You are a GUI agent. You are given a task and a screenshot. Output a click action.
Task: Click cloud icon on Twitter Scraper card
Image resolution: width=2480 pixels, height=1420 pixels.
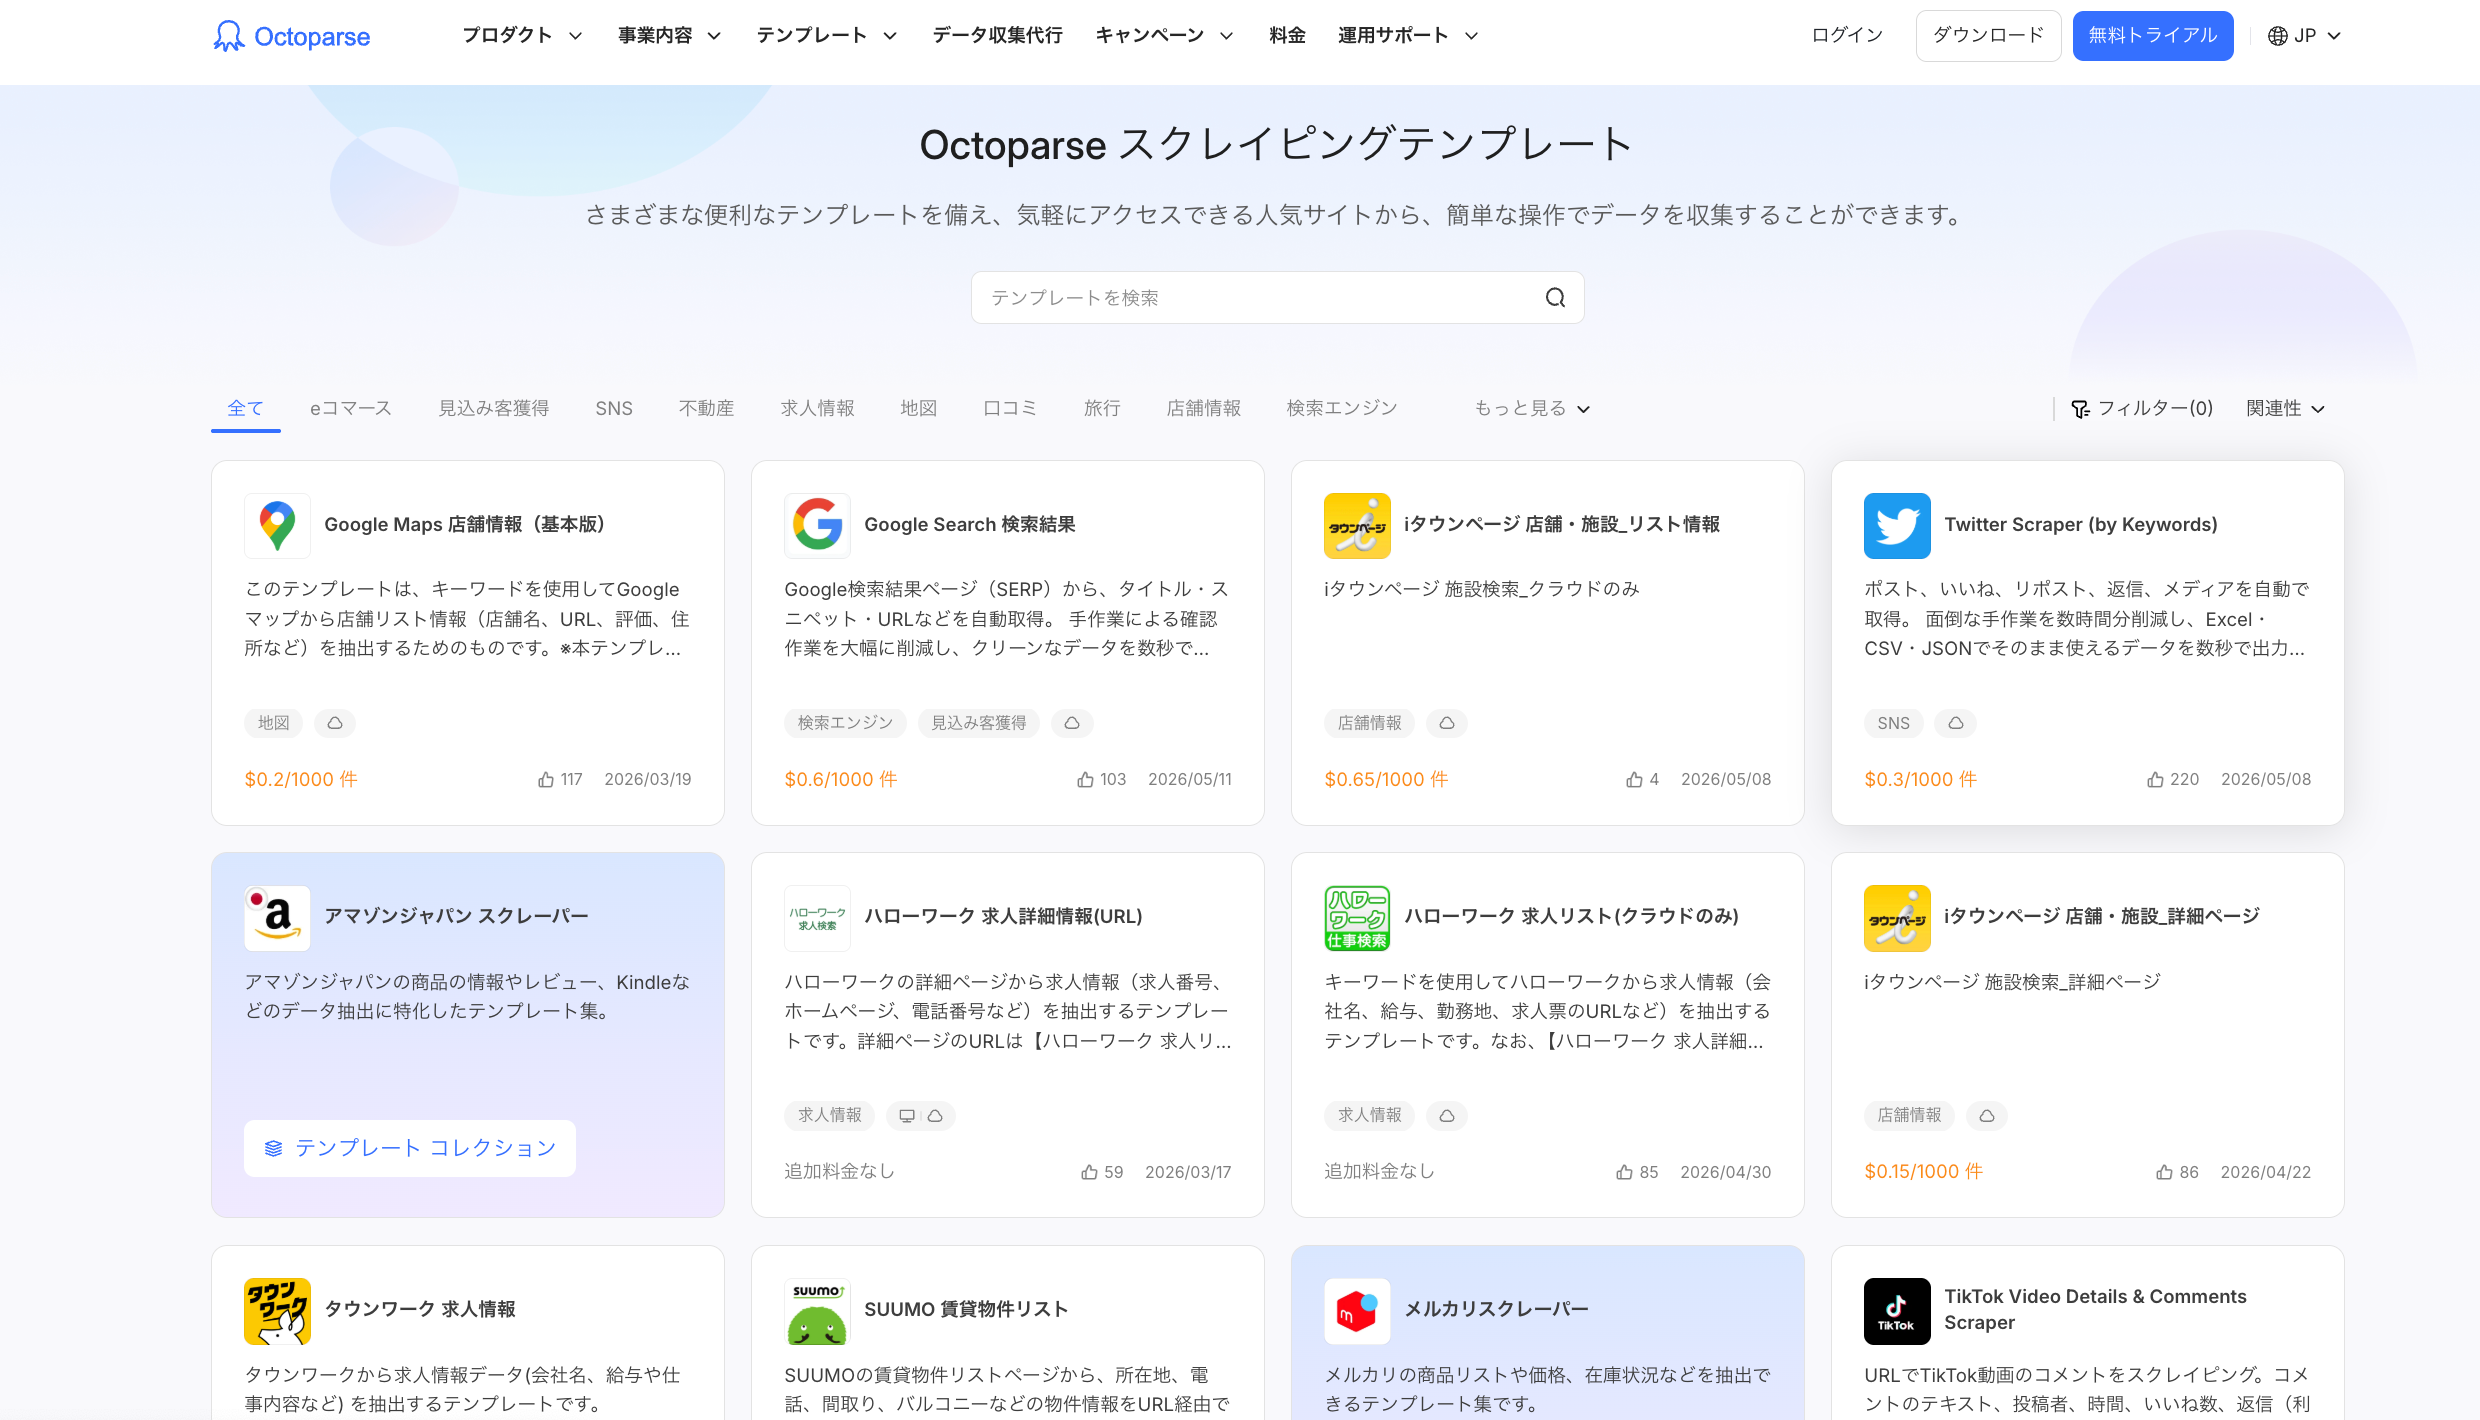click(1955, 723)
